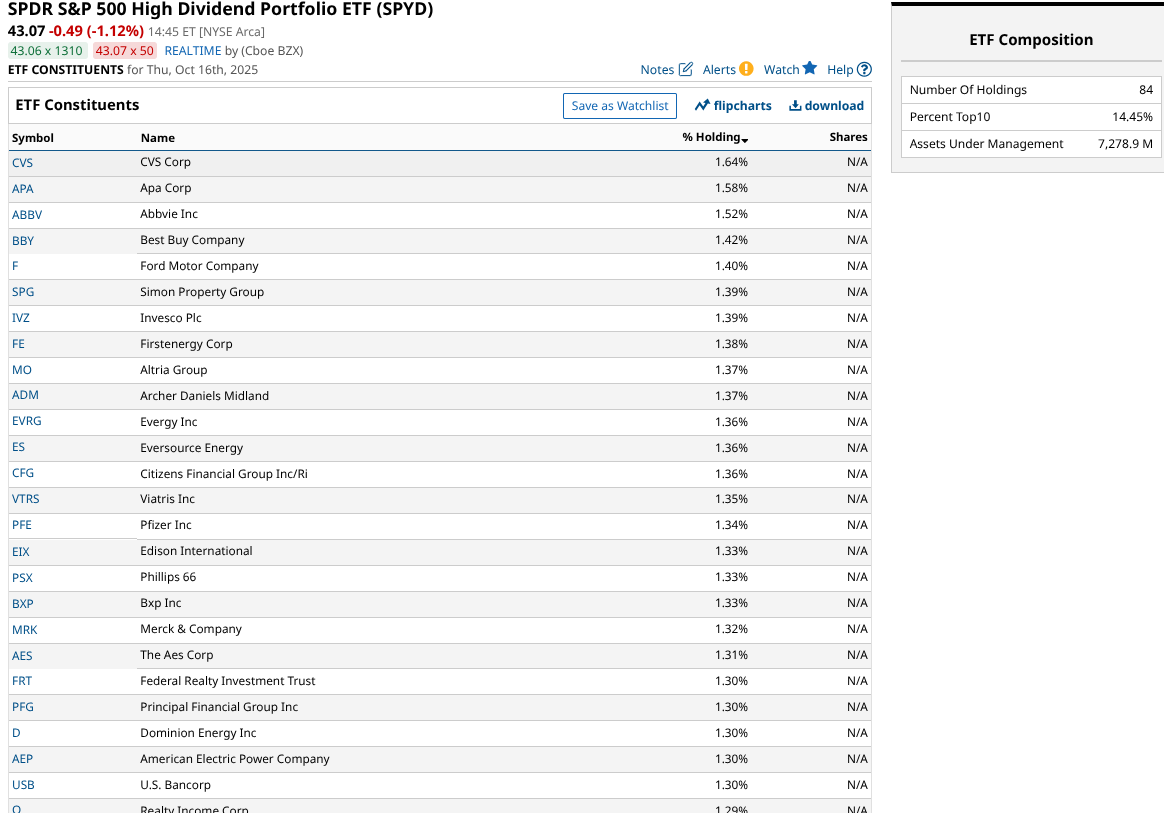The image size is (1164, 813).
Task: Select 'Citizens Financial Group Inc/Ri' text
Action: pyautogui.click(x=224, y=474)
